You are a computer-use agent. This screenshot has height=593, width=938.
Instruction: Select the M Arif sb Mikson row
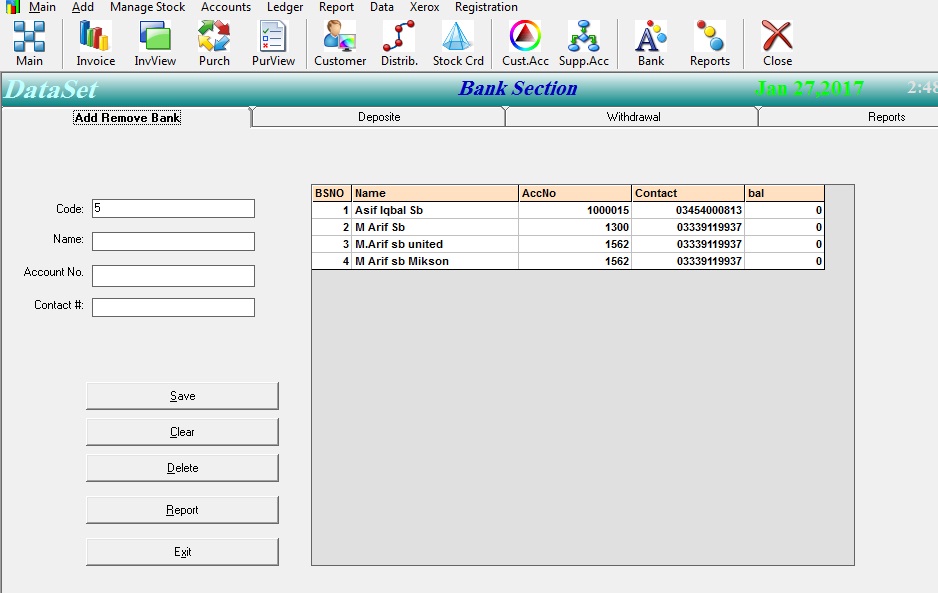click(x=568, y=261)
